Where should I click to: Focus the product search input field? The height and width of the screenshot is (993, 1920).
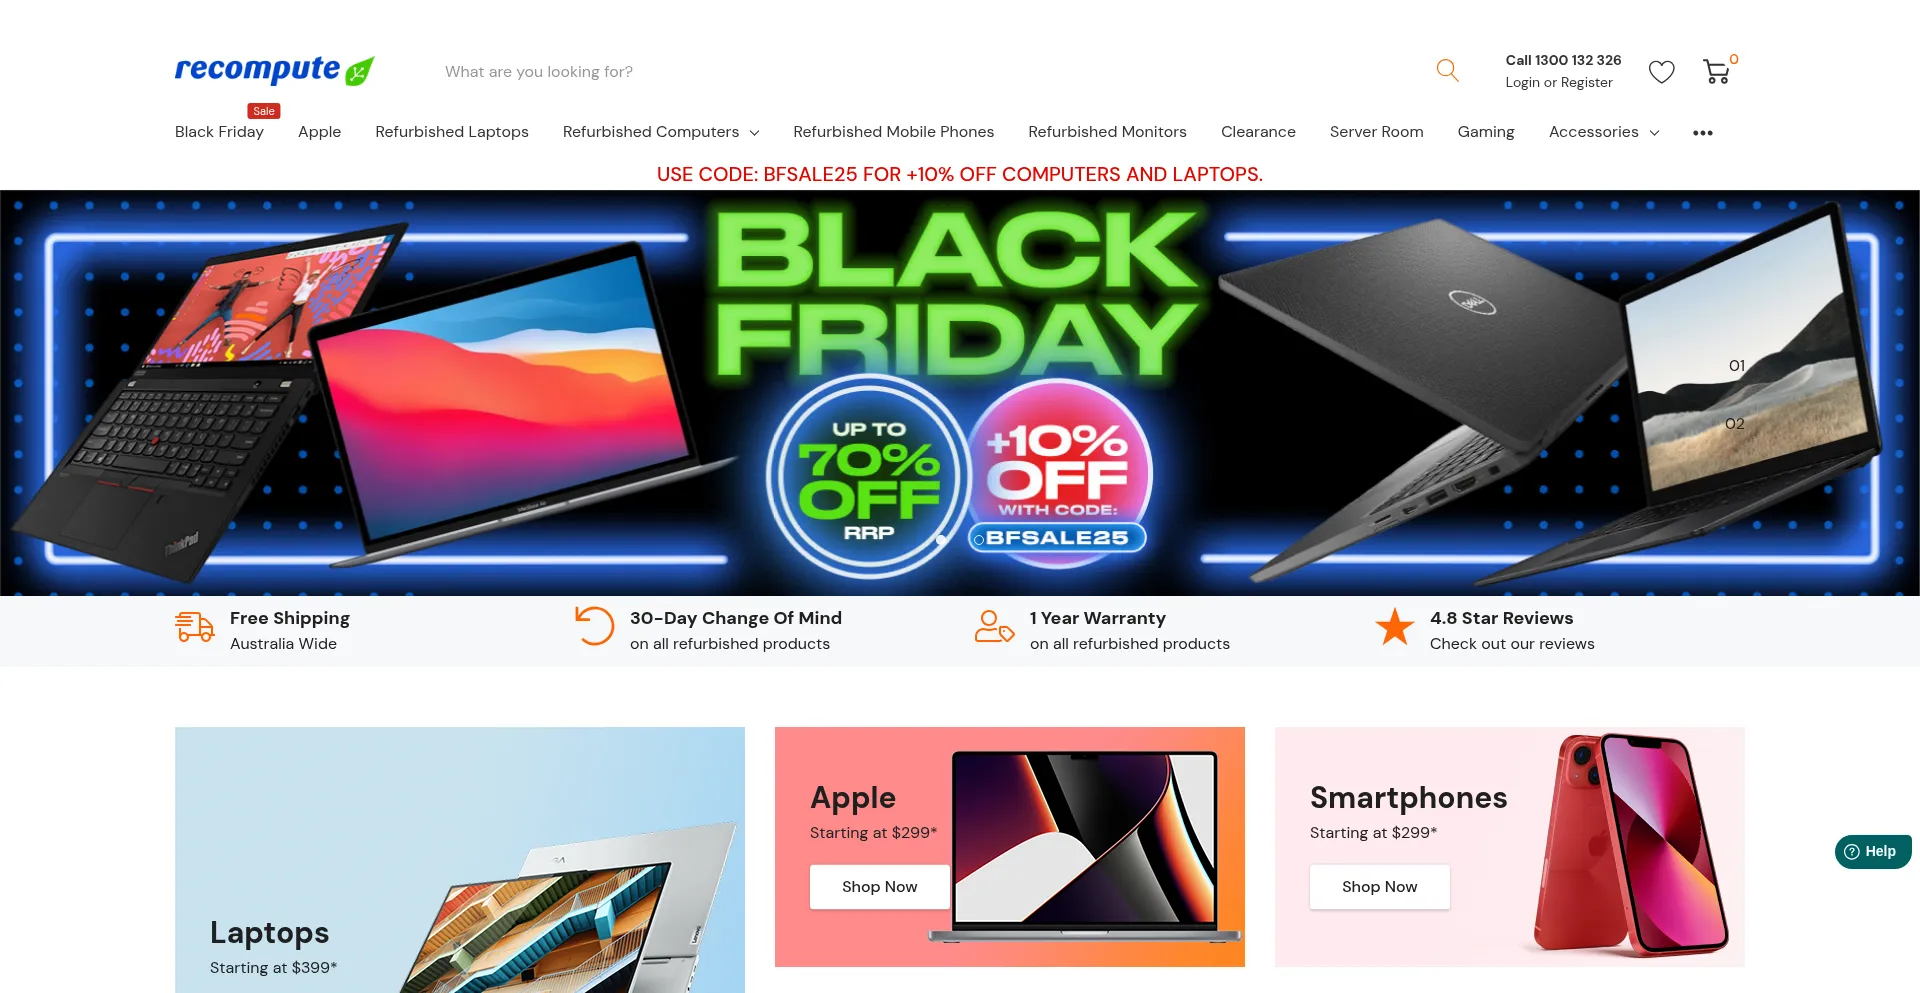tap(930, 72)
